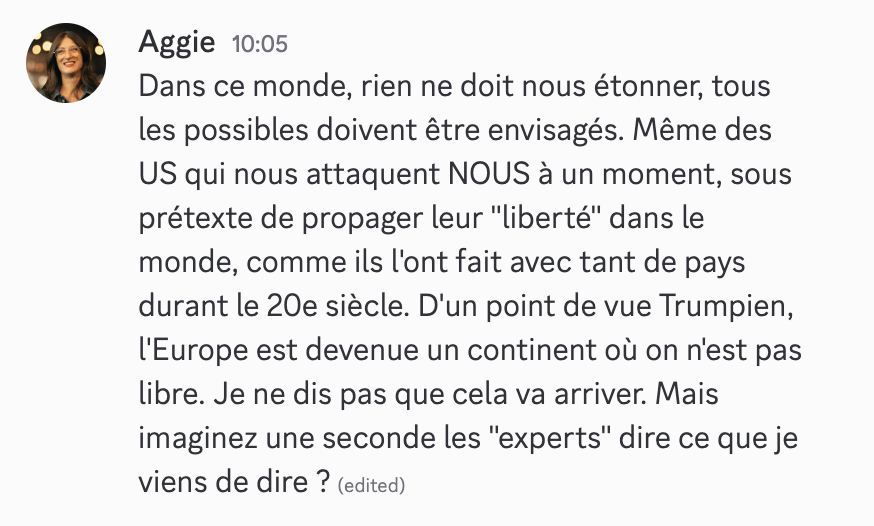874x526 pixels.
Task: Click the question mark ending the message
Action: pyautogui.click(x=323, y=482)
